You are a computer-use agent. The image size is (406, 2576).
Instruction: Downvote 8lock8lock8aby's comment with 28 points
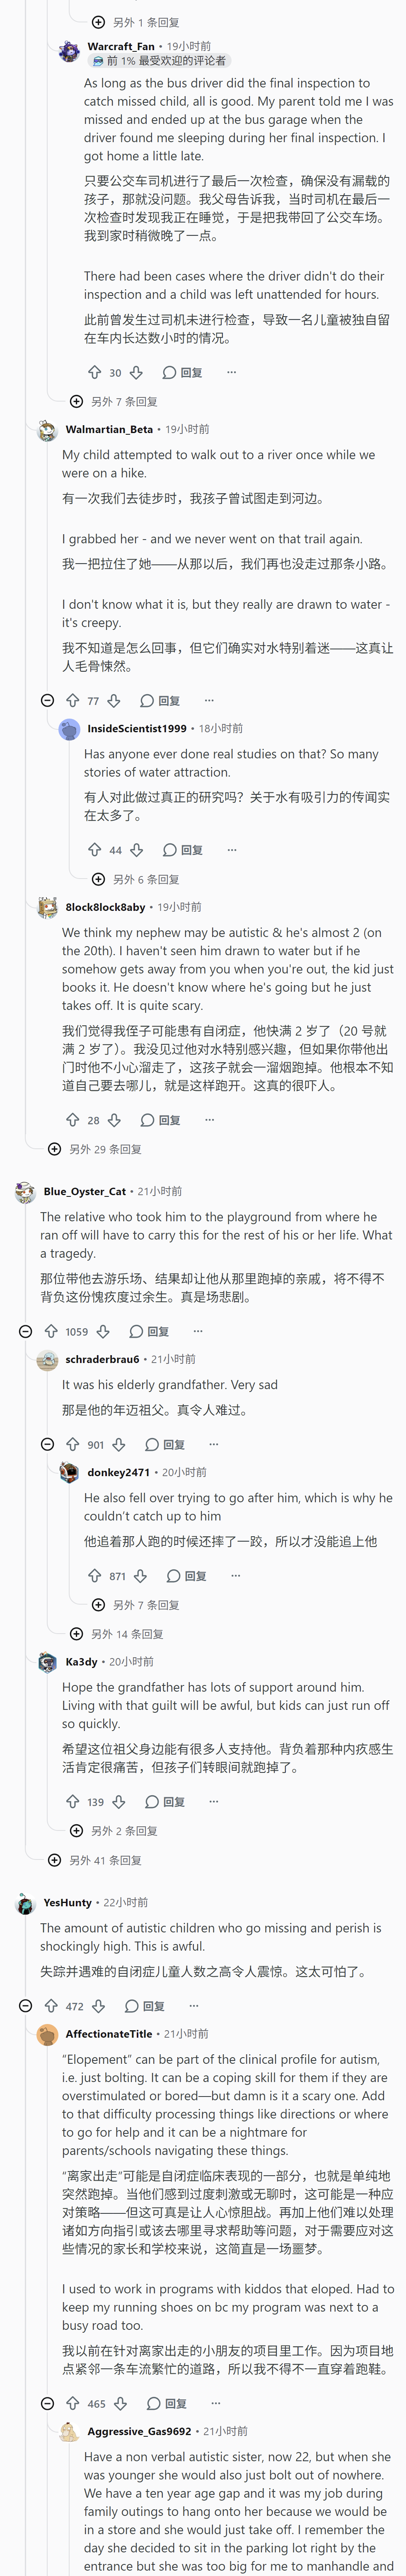tap(114, 1120)
